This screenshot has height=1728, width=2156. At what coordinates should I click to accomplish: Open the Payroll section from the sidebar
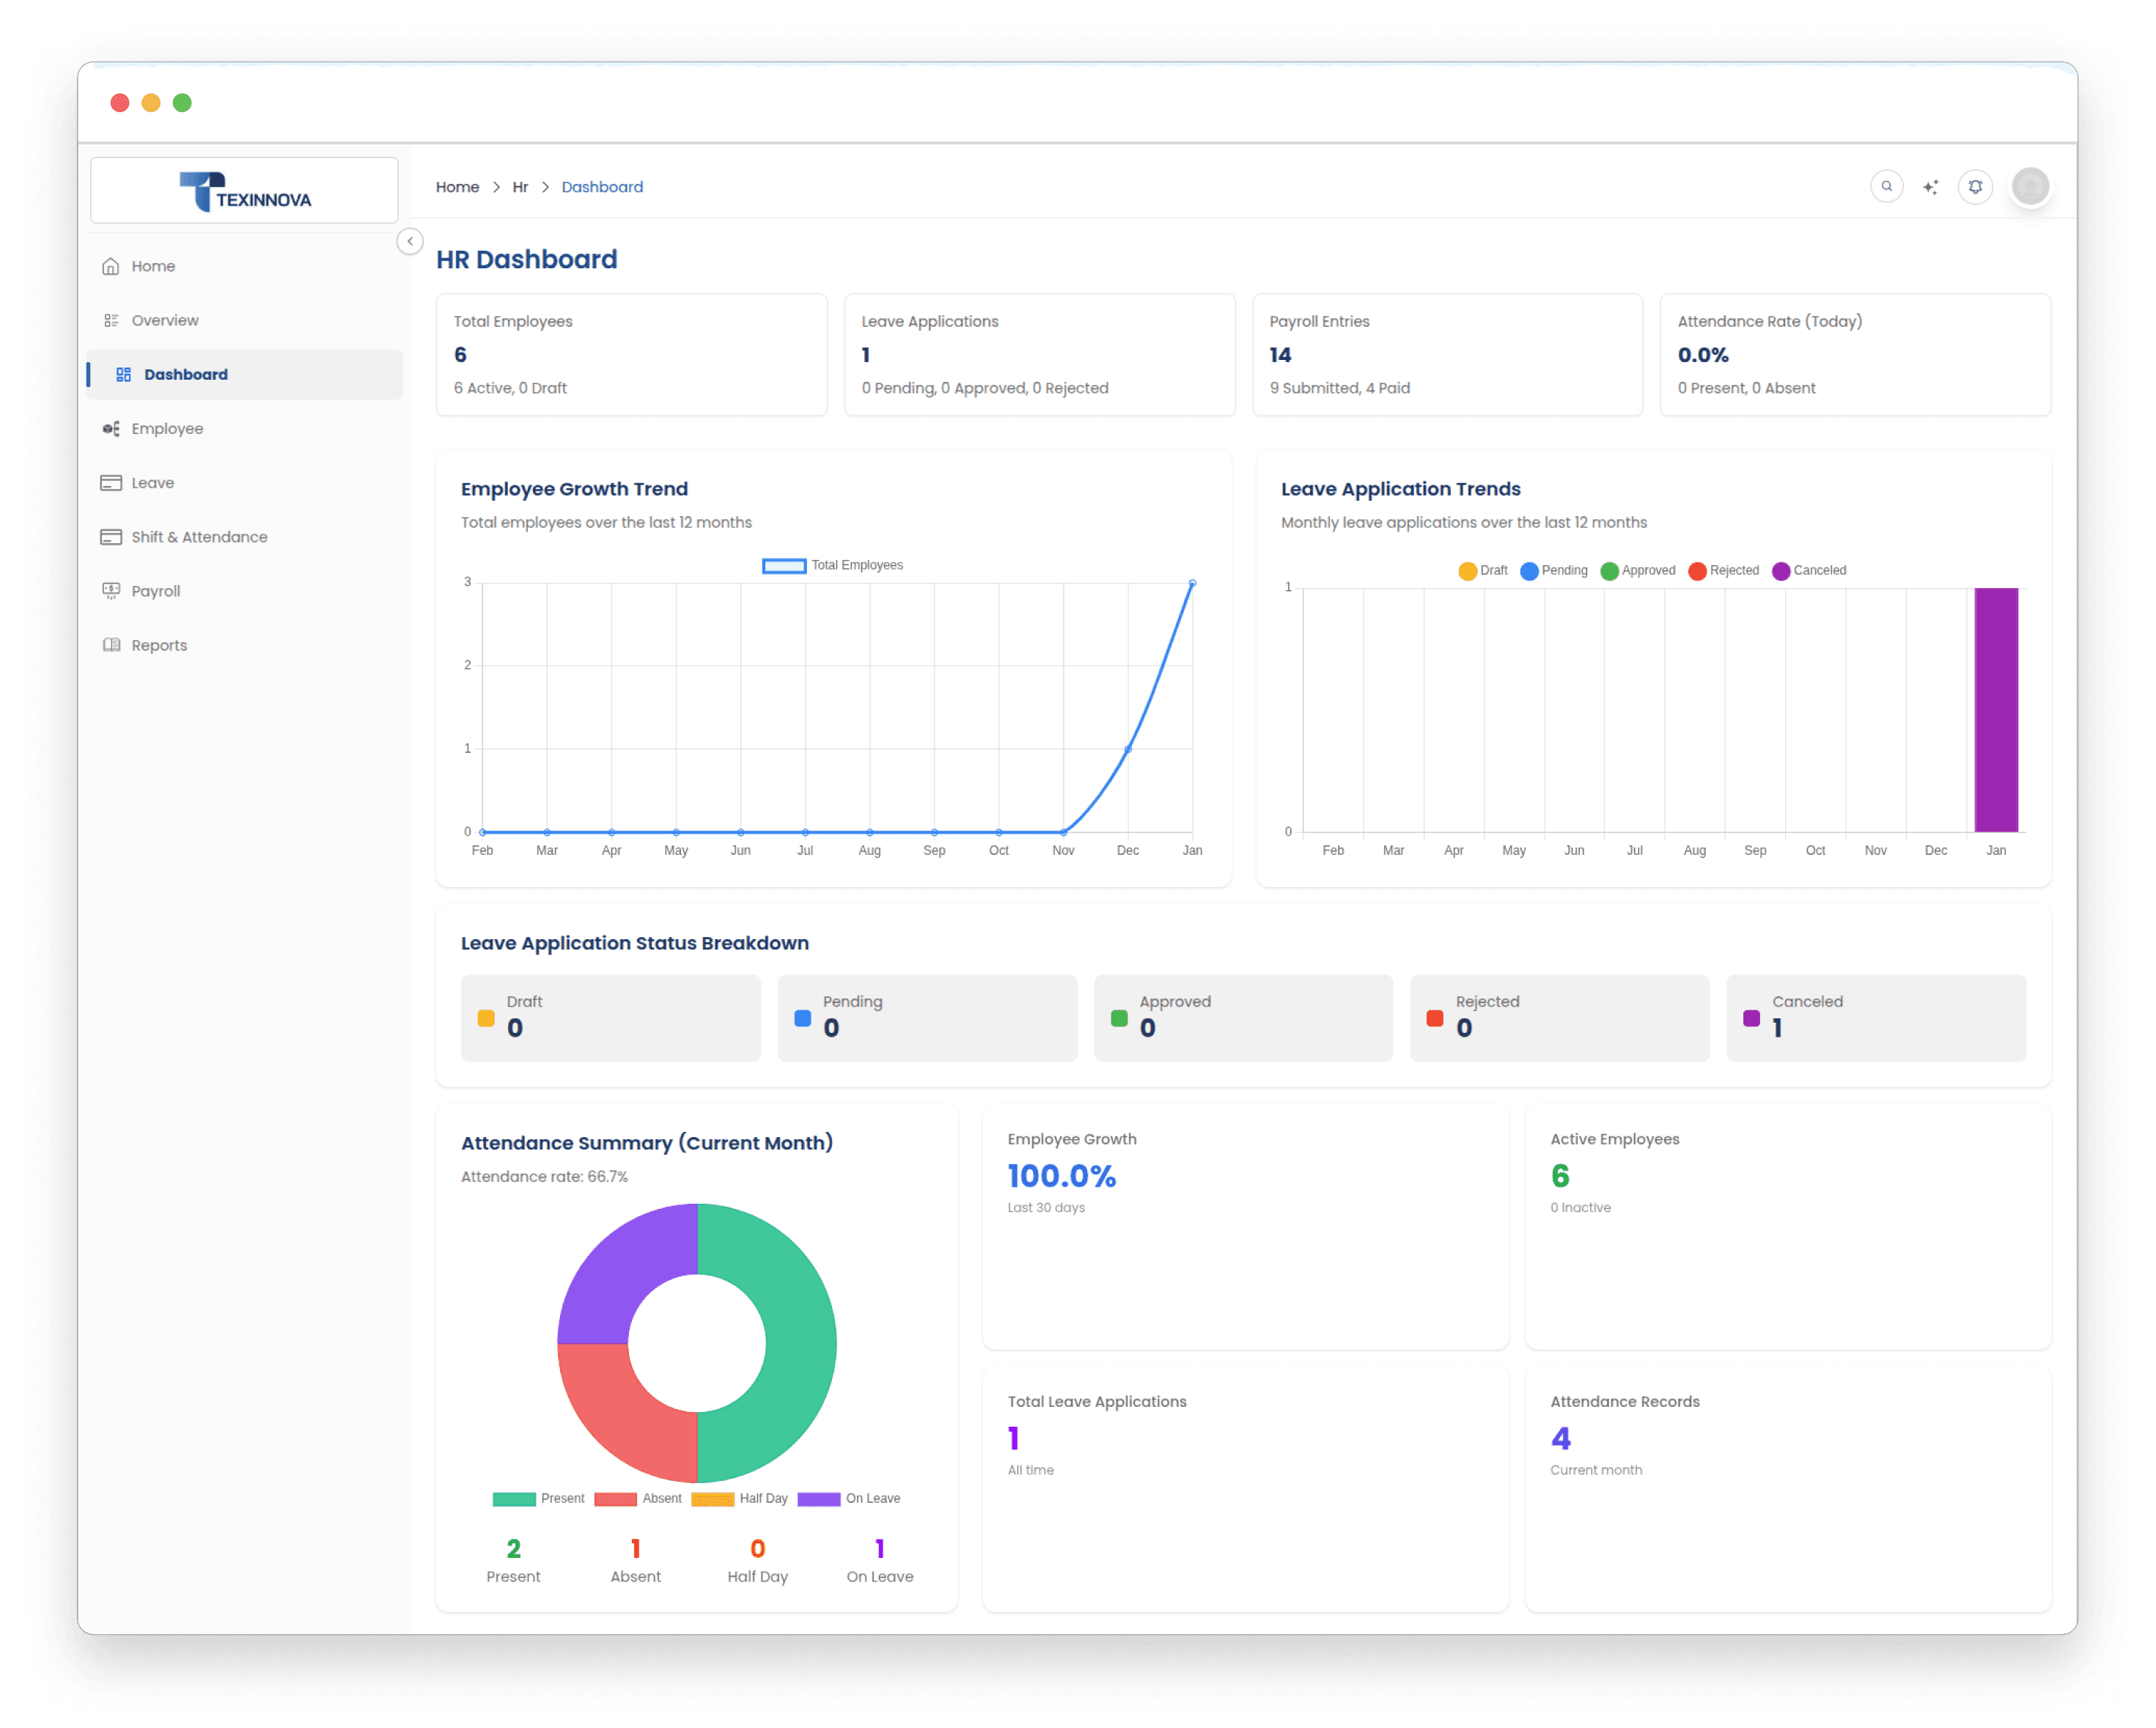tap(156, 590)
